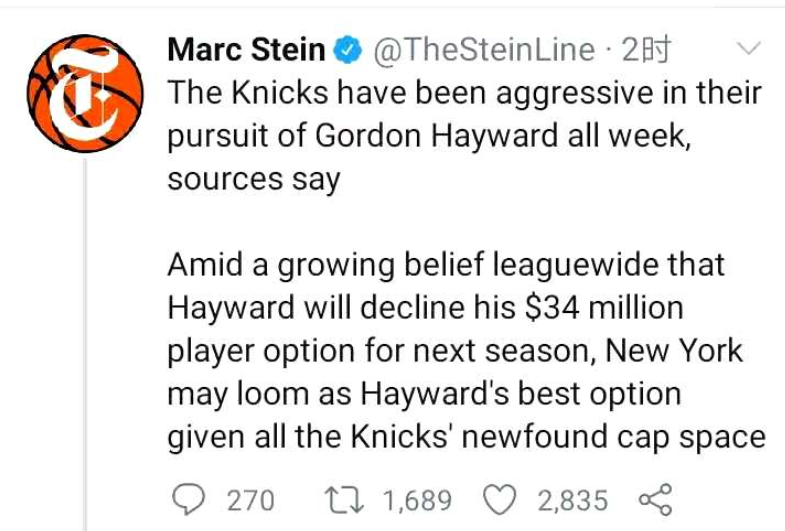Click the 2,835 likes count
785x531 pixels.
pos(573,500)
